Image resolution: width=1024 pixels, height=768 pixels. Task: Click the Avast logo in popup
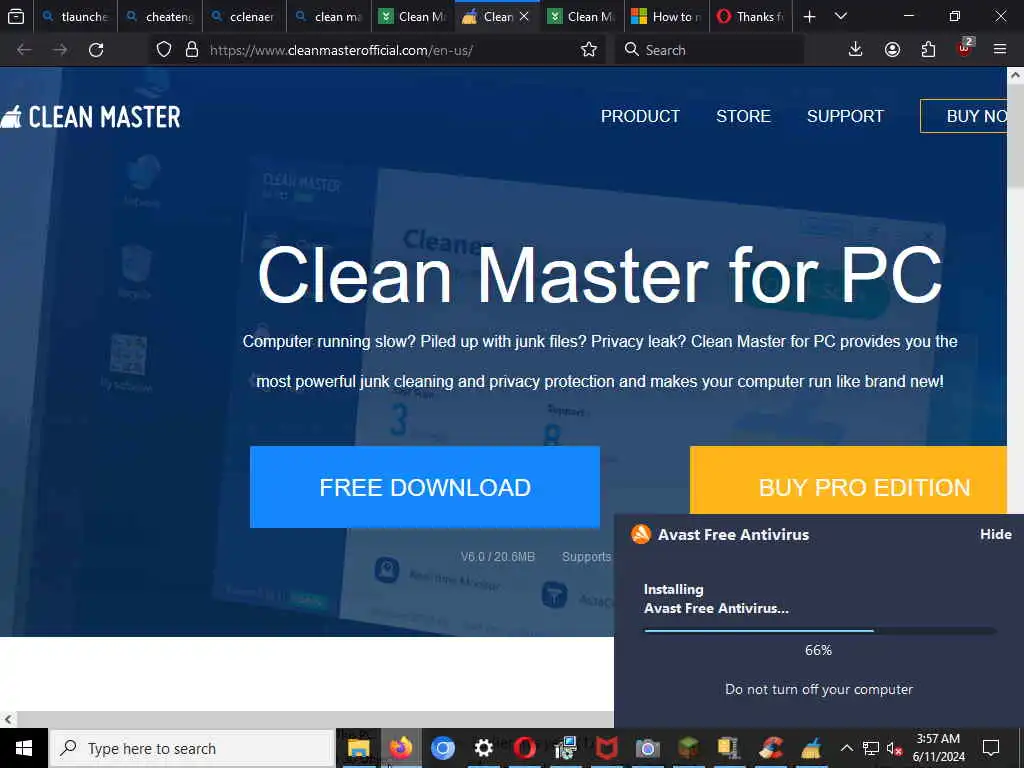click(641, 534)
